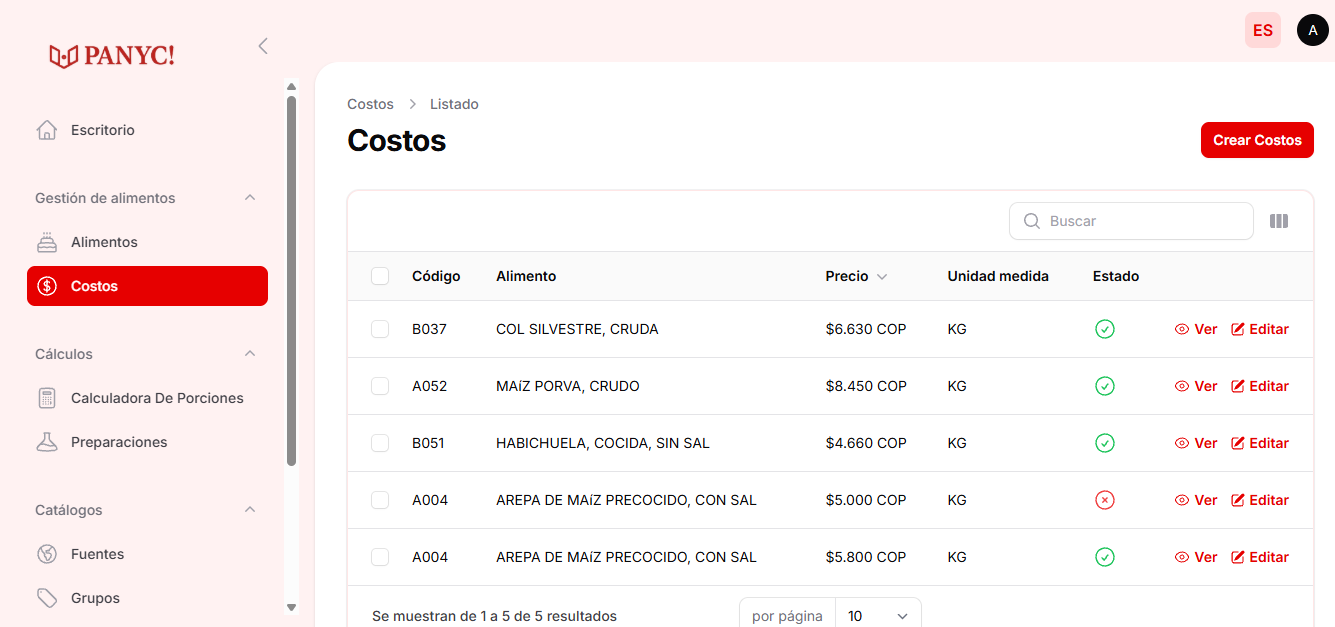Select the HABICHUELA, COCIDA, SIN SAL checkbox
1335x627 pixels.
[380, 443]
